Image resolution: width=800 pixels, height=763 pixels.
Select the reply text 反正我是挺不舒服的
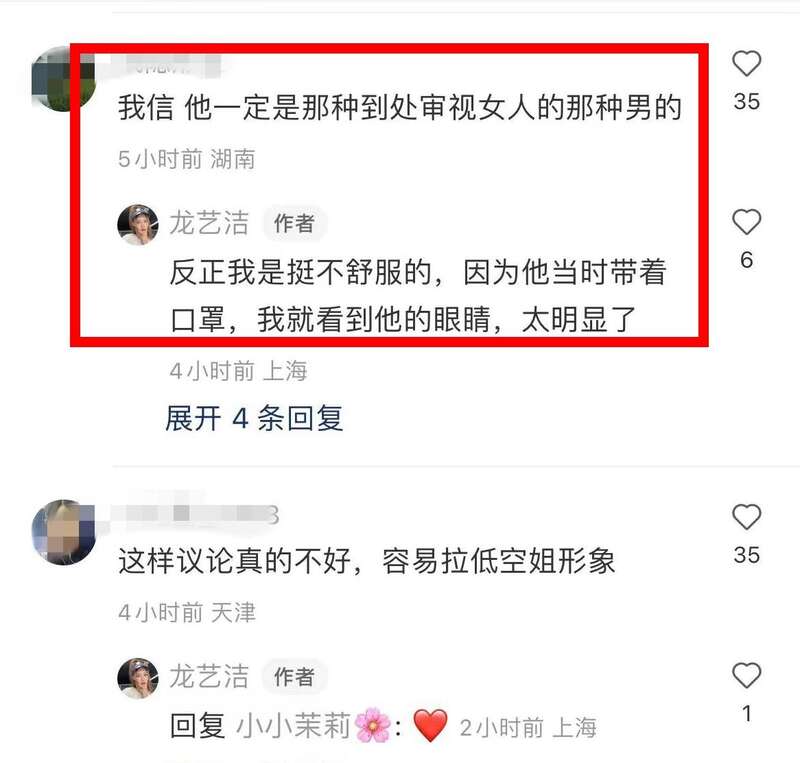click(x=301, y=272)
